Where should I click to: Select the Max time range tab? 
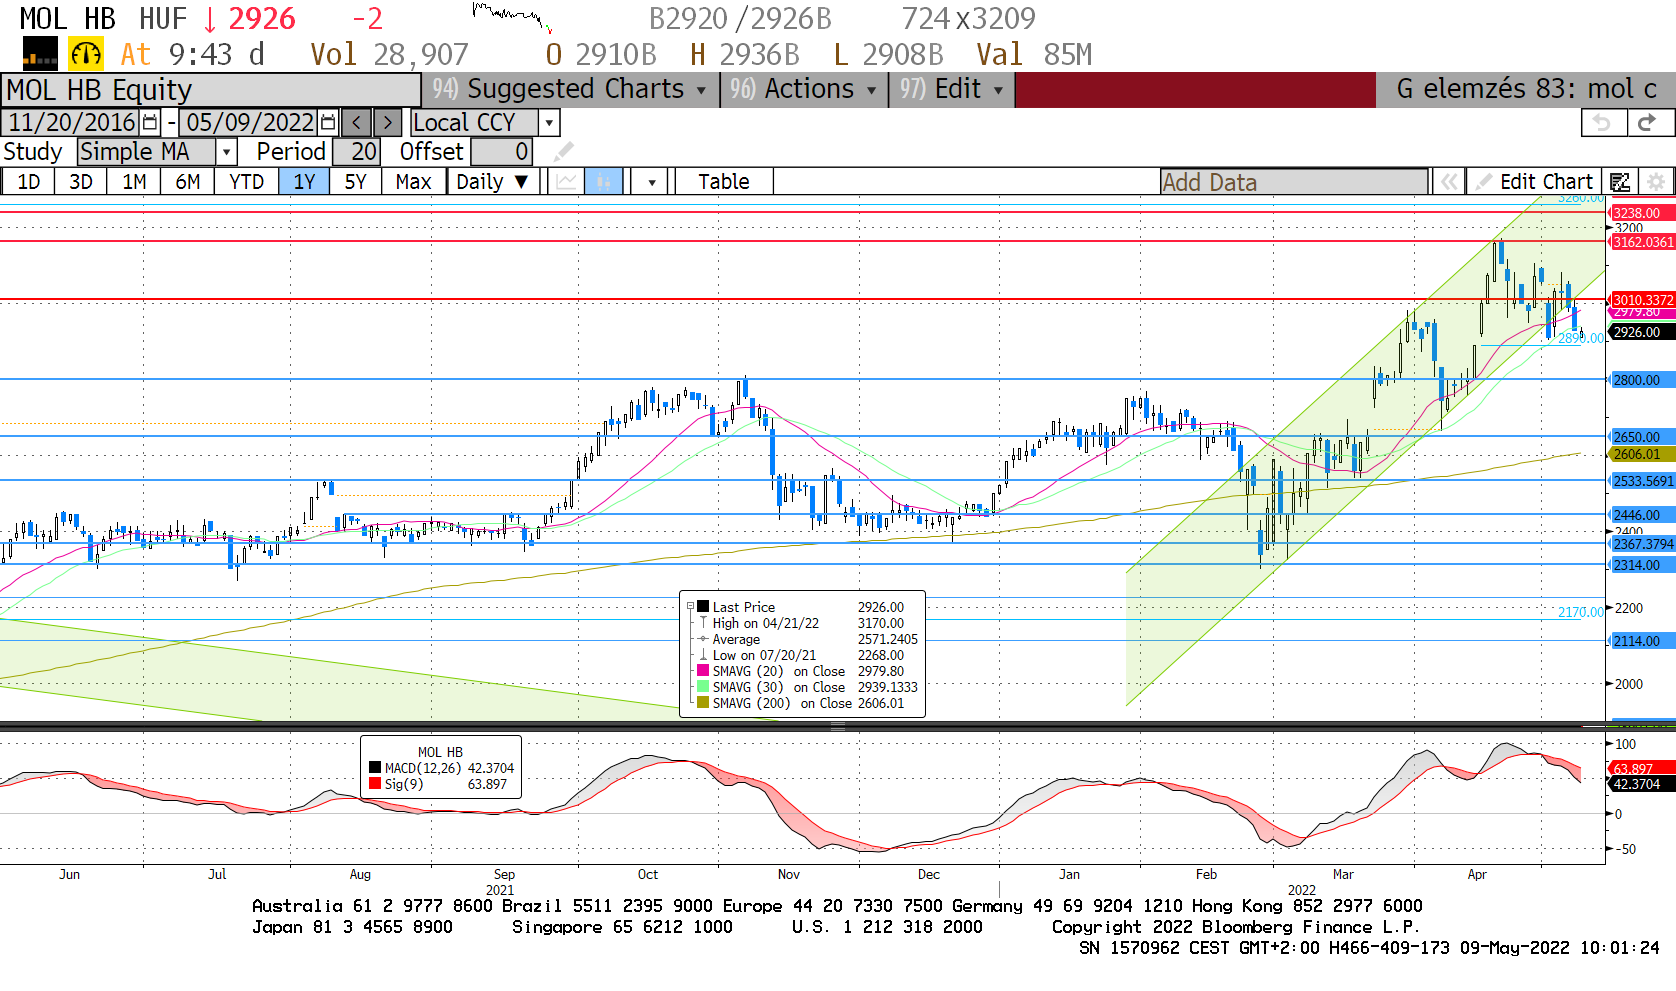pos(413,182)
